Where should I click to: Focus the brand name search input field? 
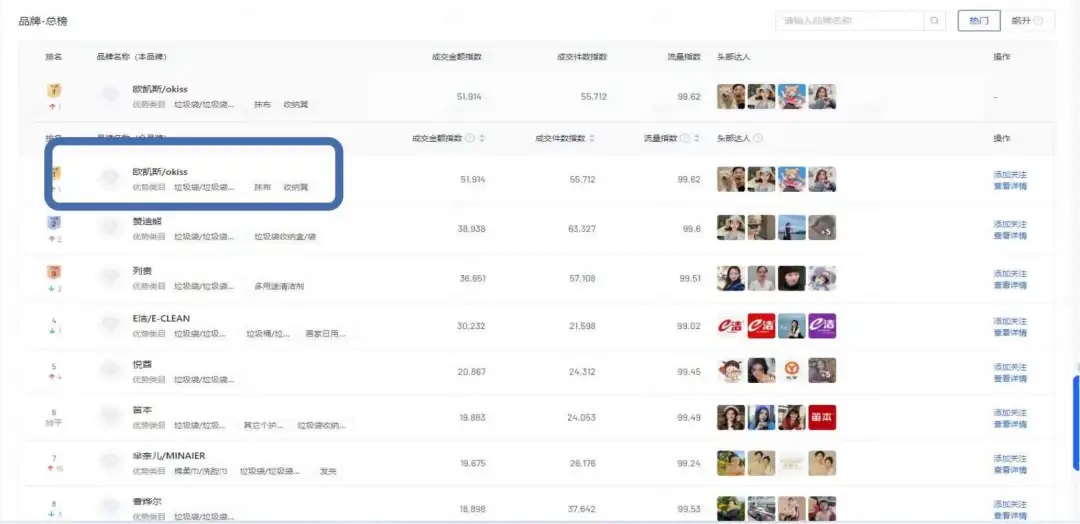[x=850, y=21]
